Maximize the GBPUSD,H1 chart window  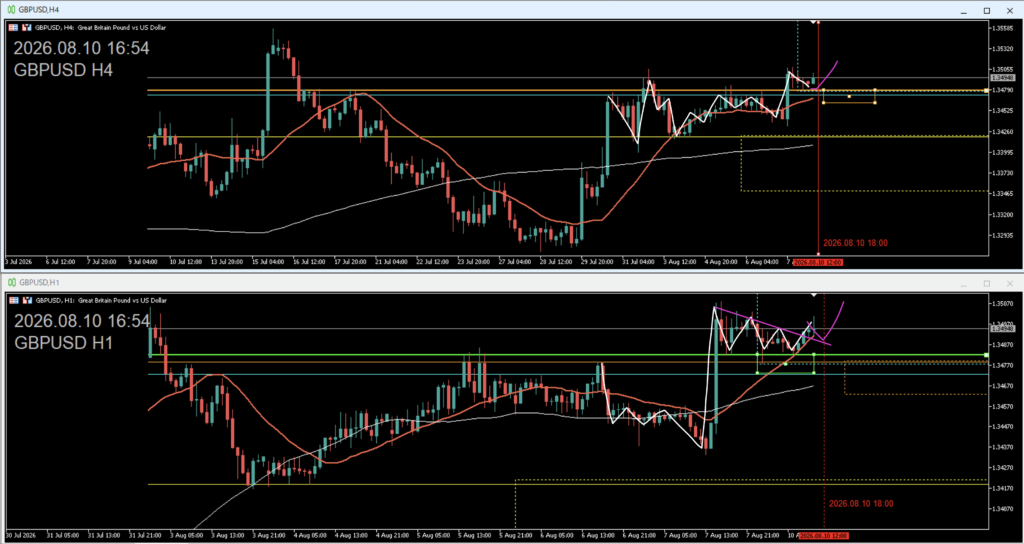point(987,283)
